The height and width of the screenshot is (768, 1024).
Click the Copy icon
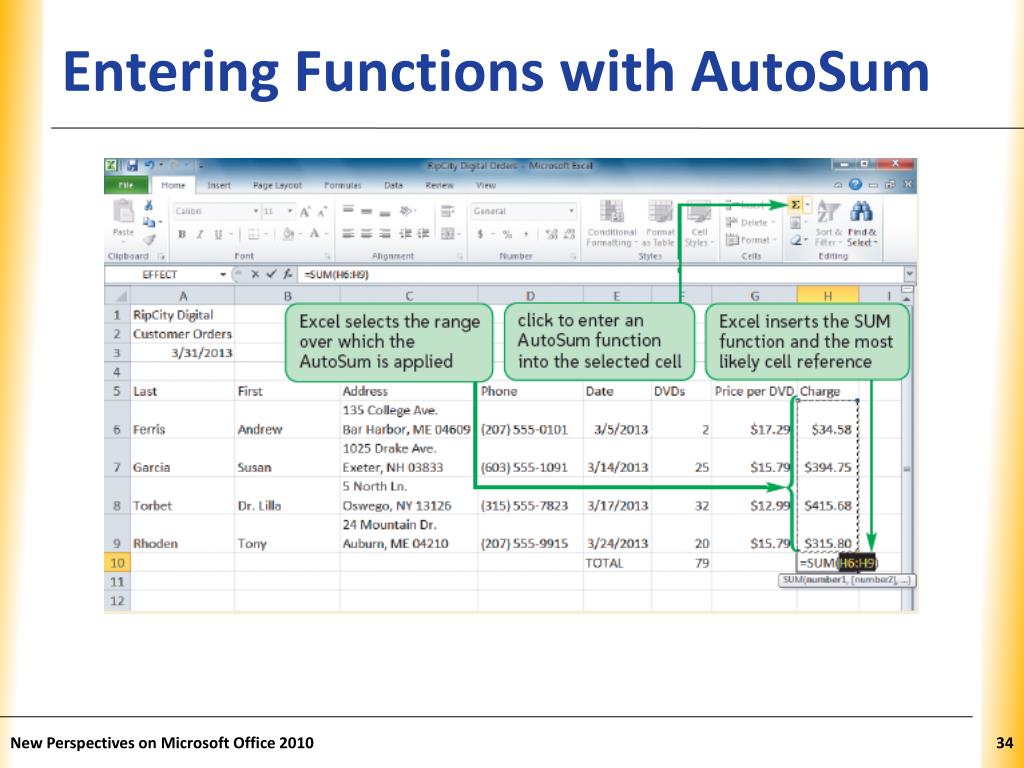(x=149, y=223)
